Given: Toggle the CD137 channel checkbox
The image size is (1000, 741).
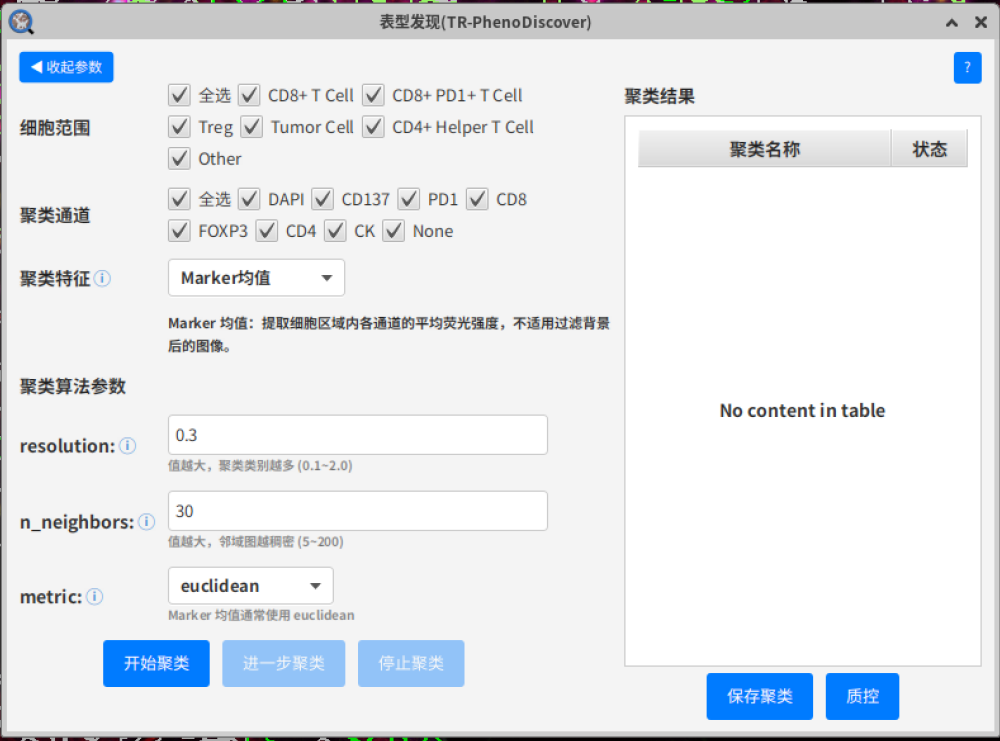Looking at the screenshot, I should click(x=323, y=200).
